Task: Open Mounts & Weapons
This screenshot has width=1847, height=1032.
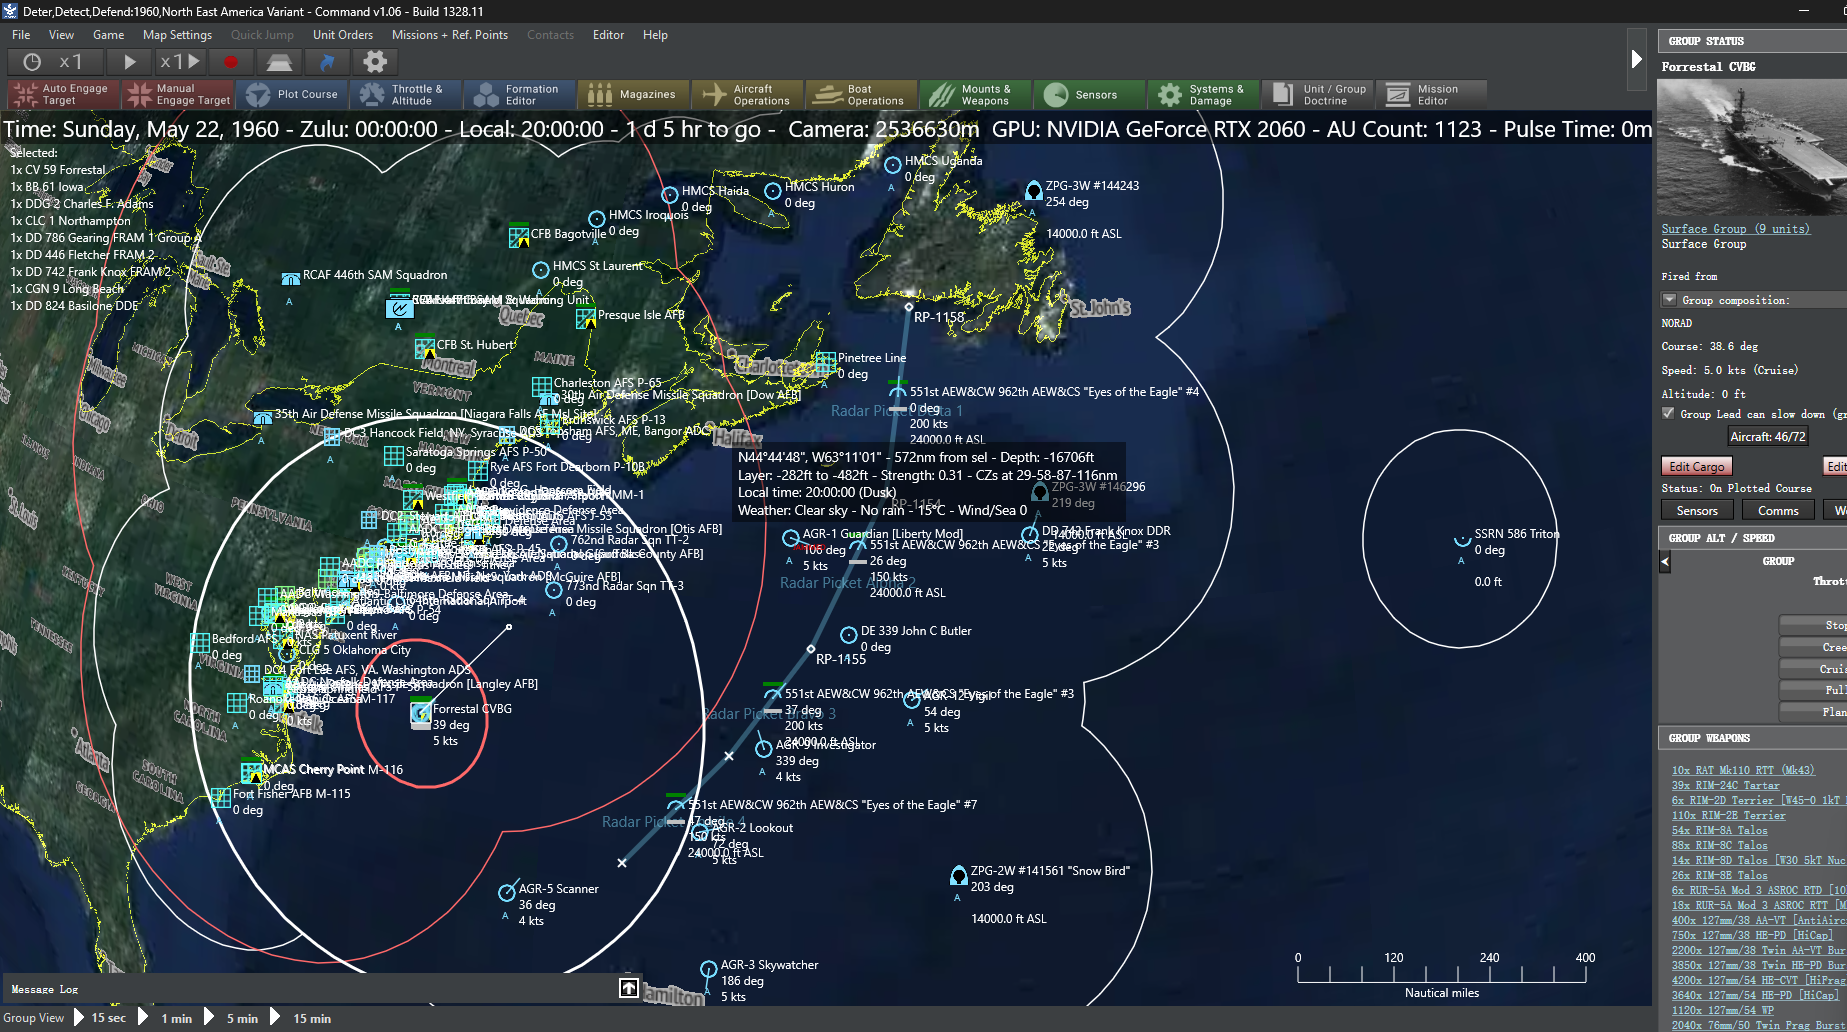Action: click(978, 95)
